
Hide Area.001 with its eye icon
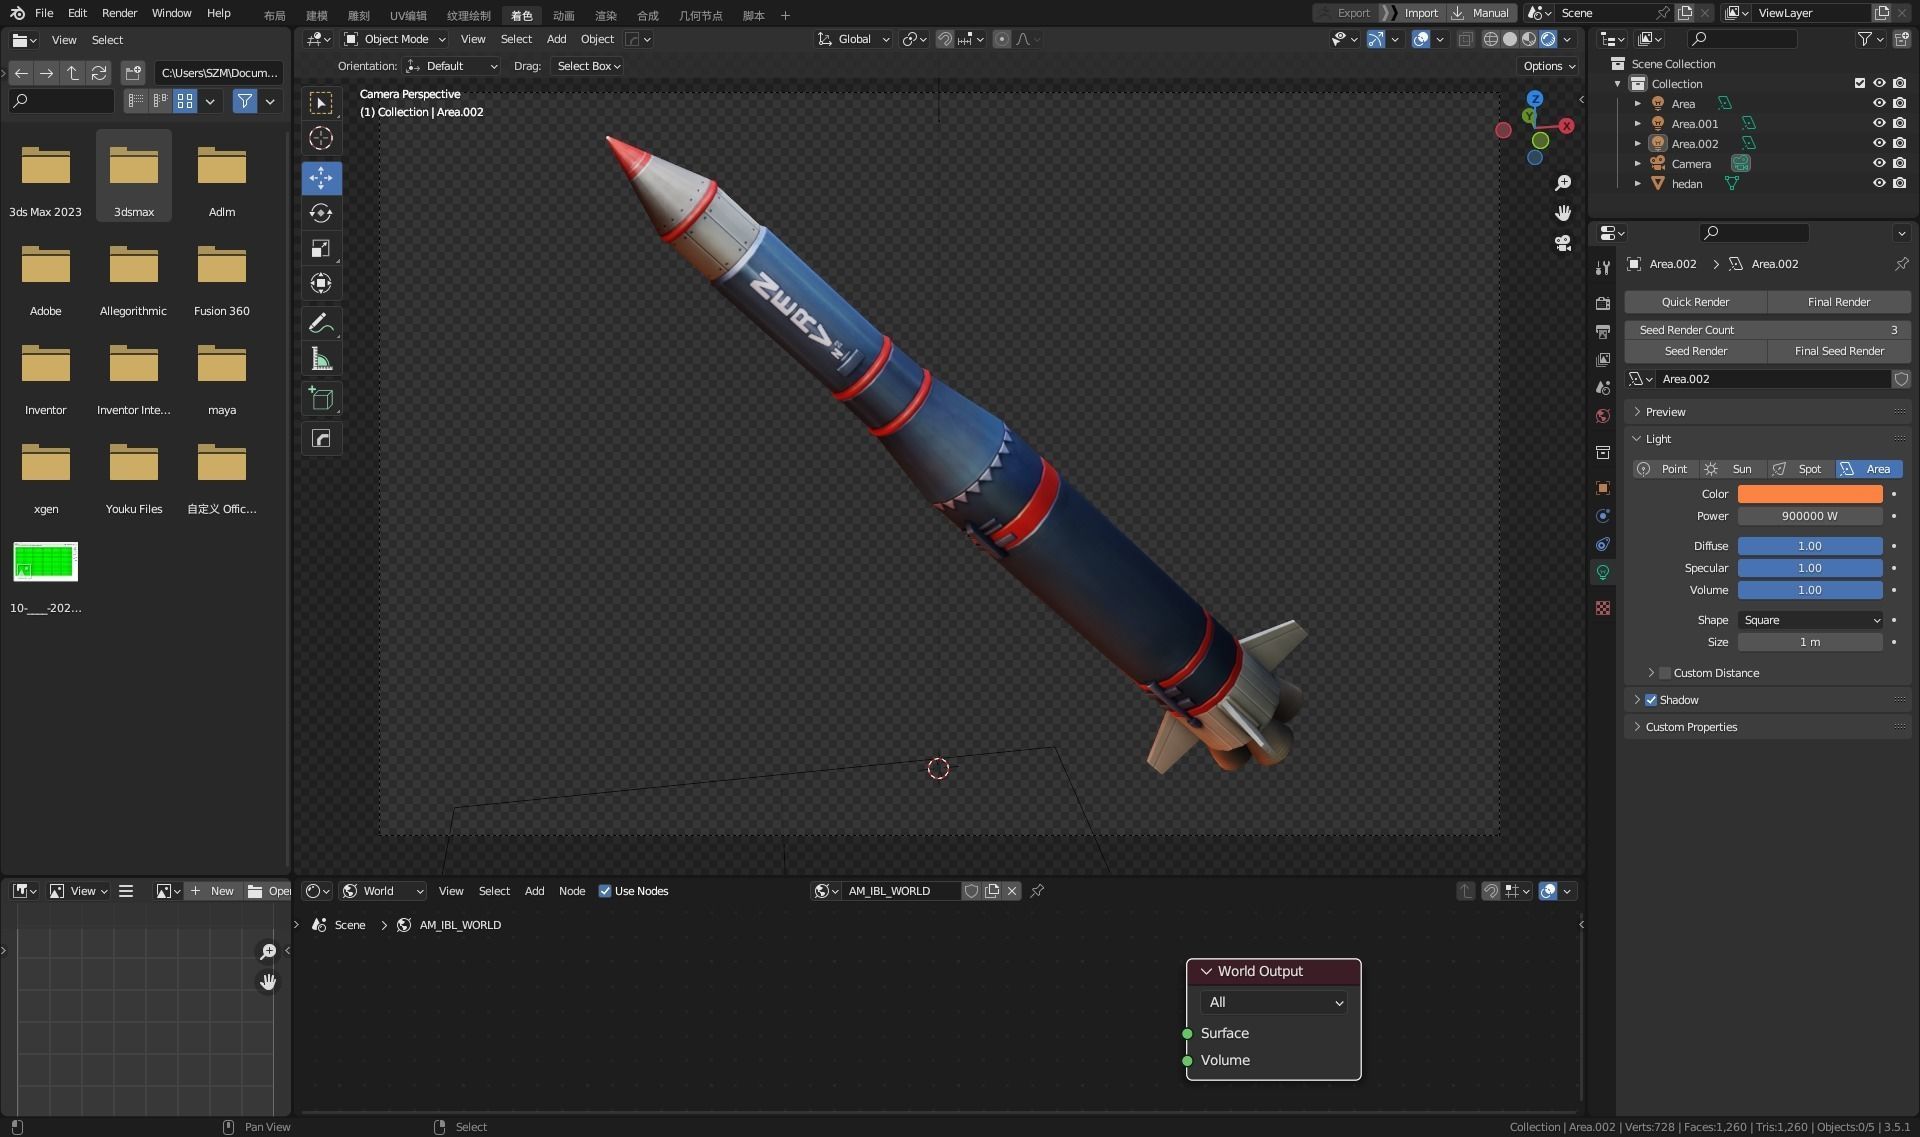click(1879, 123)
